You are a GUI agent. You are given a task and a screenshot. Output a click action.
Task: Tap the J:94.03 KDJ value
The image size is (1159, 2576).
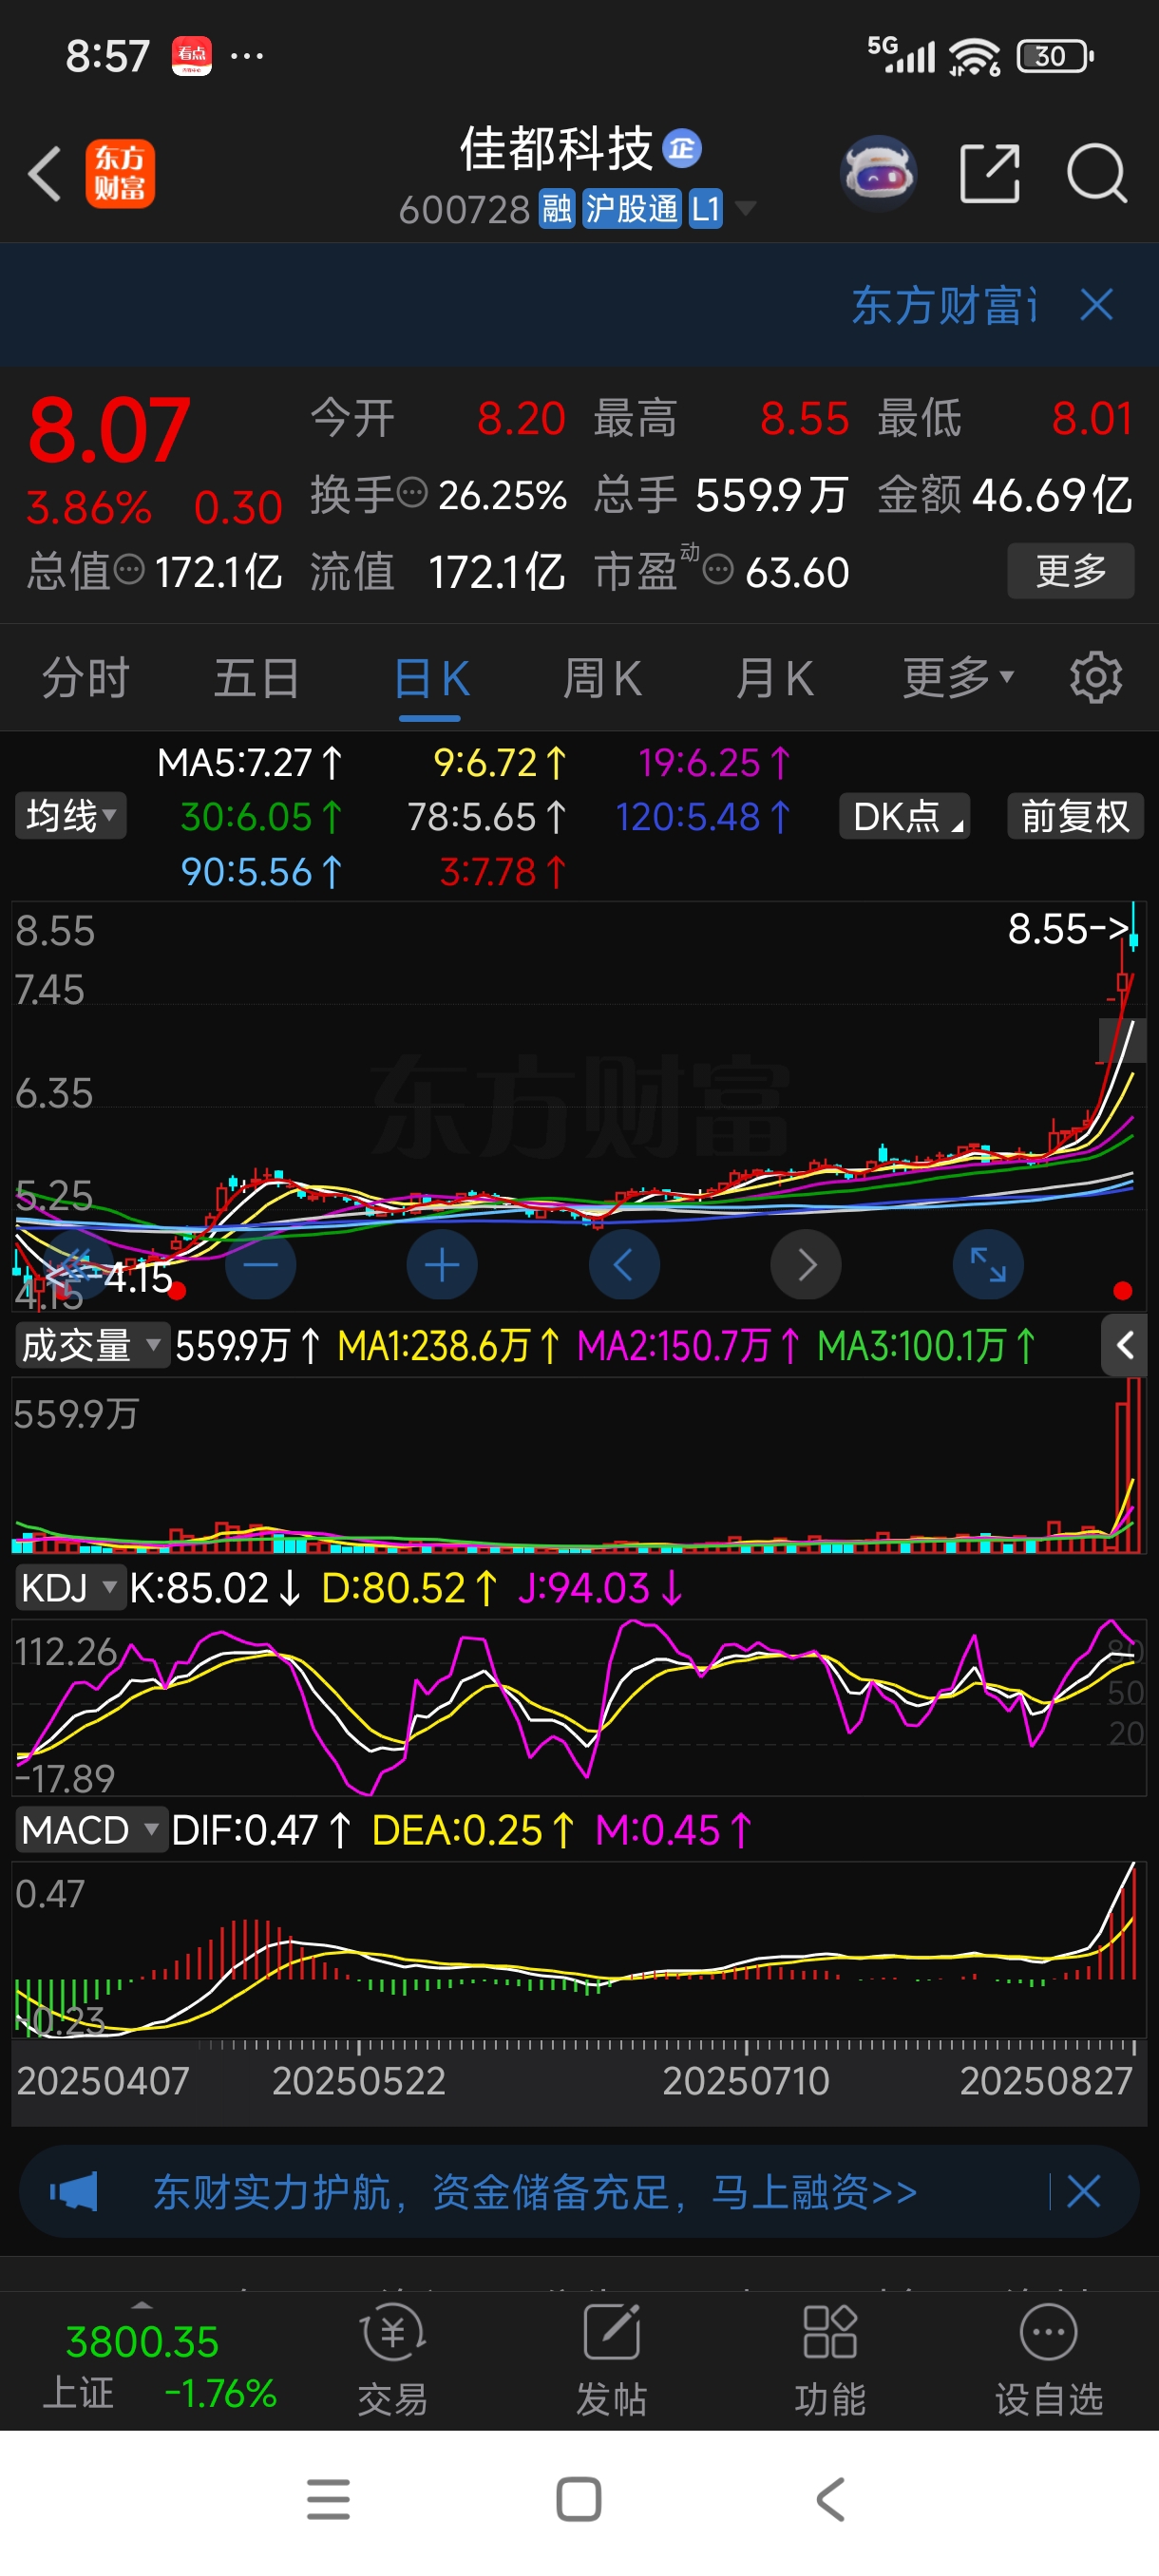tap(600, 1588)
